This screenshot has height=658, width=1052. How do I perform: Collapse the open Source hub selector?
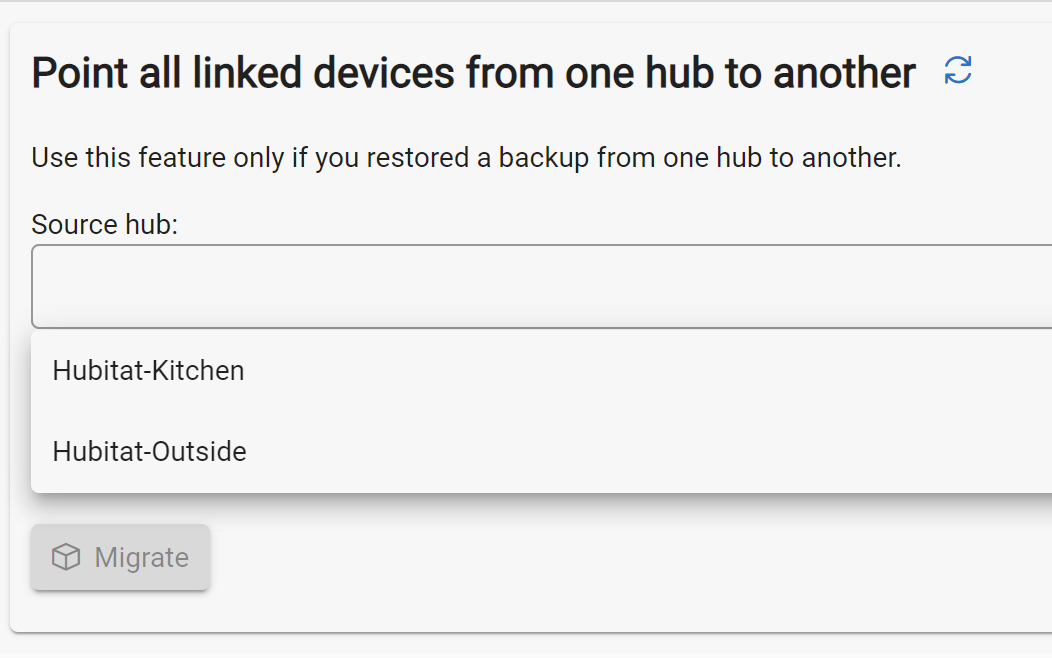(540, 287)
